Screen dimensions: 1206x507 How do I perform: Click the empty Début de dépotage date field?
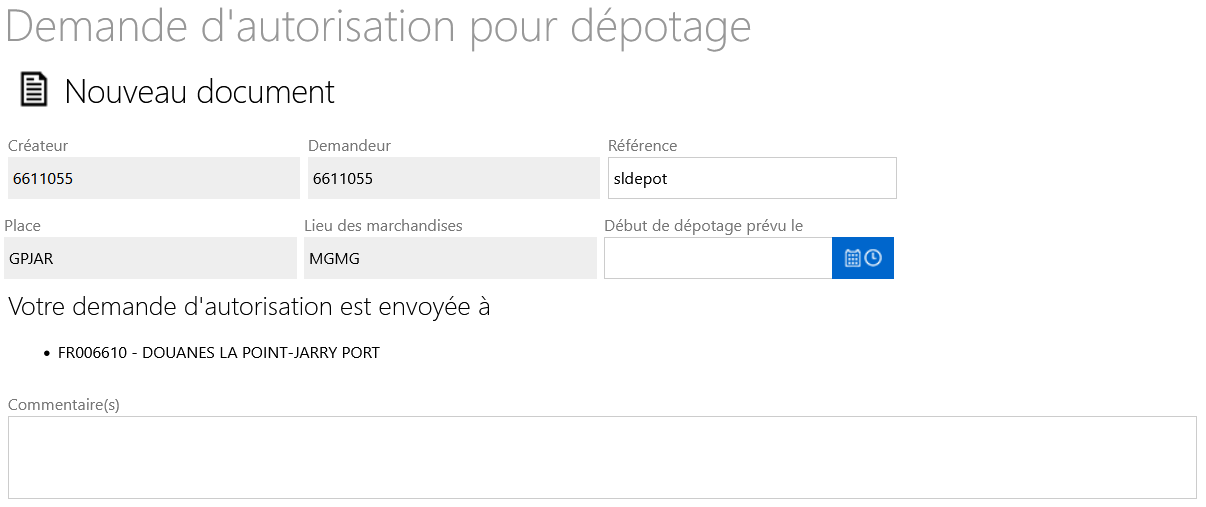(718, 258)
